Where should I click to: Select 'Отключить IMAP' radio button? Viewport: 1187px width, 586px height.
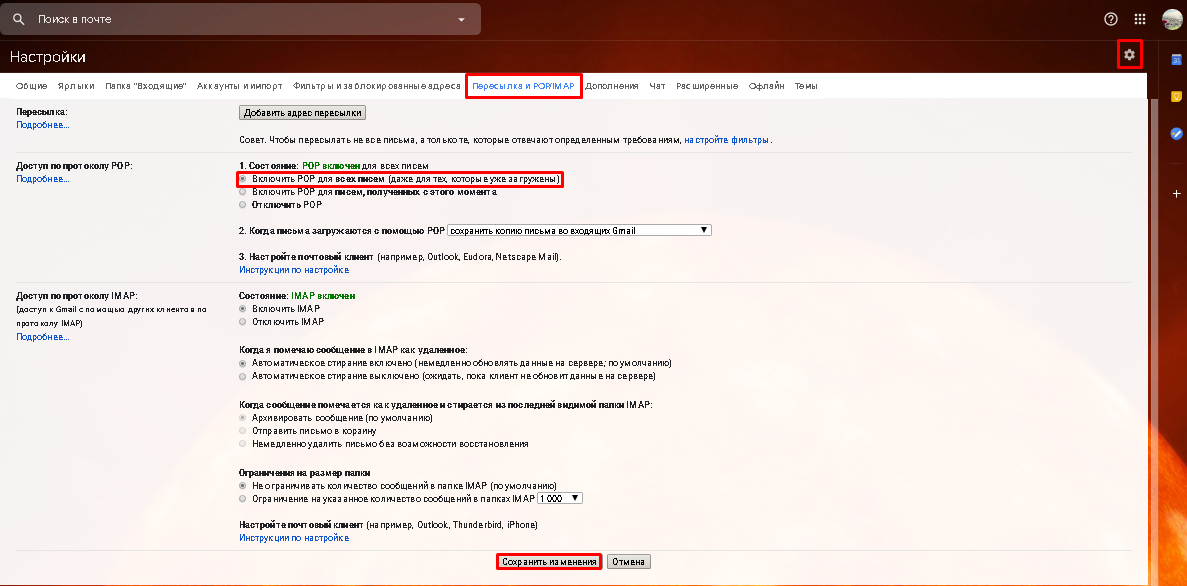point(242,322)
